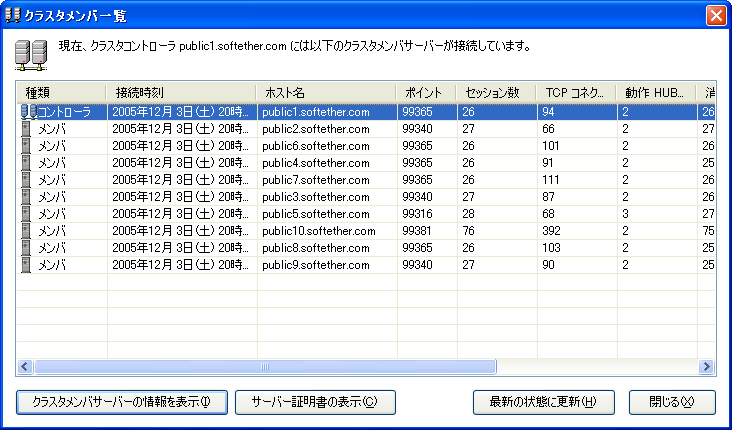Sort by the TCP コネク... column header
The image size is (732, 430).
pos(576,93)
